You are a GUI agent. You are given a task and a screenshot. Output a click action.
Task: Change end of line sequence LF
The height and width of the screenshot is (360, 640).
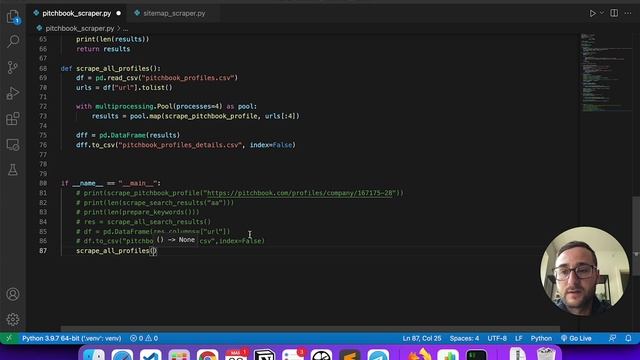click(518, 338)
